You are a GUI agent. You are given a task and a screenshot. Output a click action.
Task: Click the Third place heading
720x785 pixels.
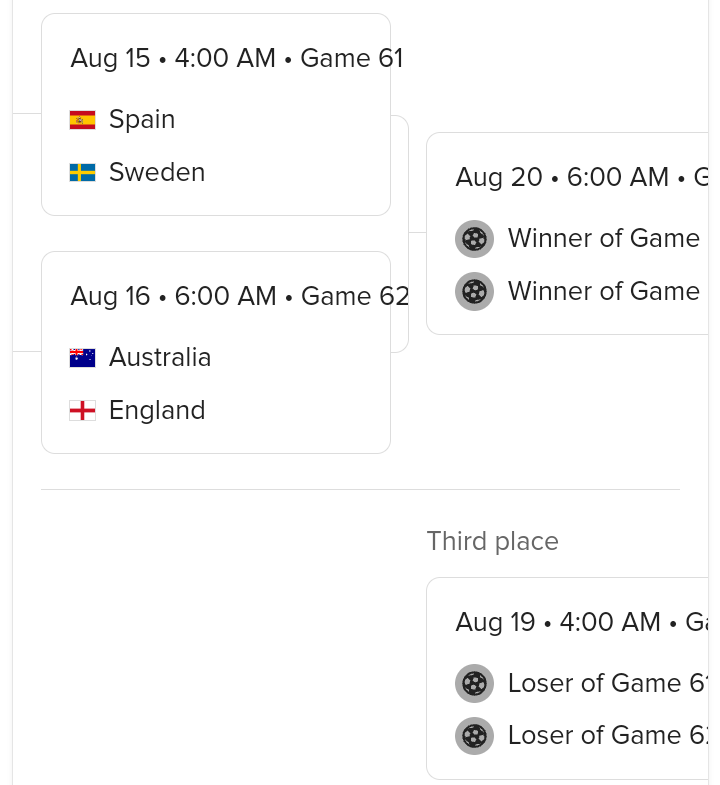pos(493,542)
